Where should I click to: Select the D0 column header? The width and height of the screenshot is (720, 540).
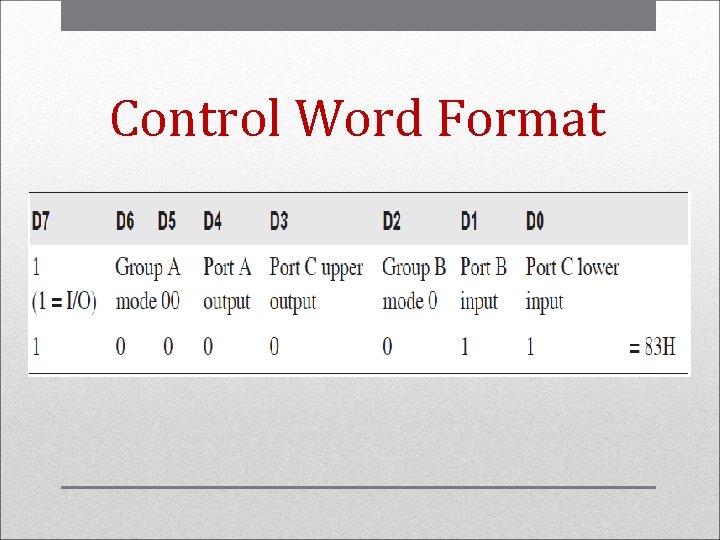[x=535, y=221]
